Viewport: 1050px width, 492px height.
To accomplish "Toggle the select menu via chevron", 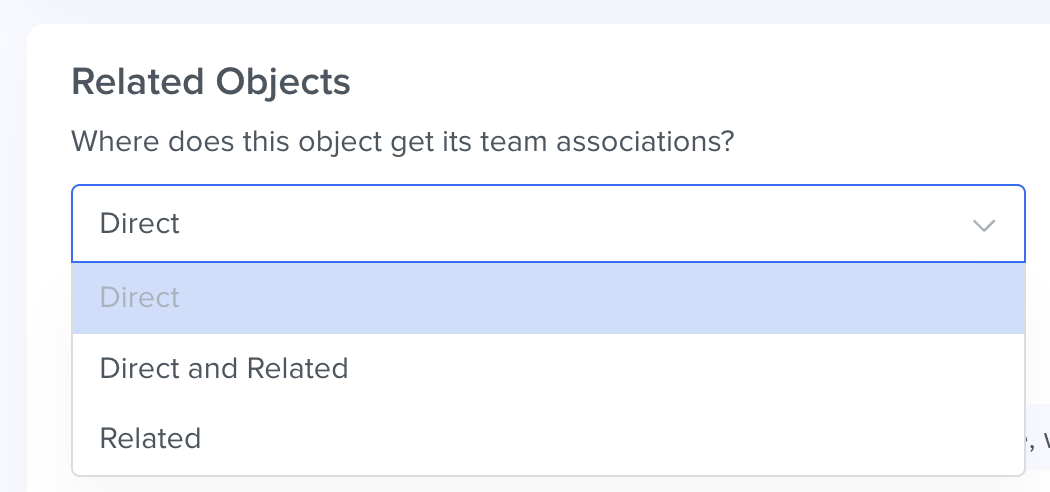I will 984,225.
